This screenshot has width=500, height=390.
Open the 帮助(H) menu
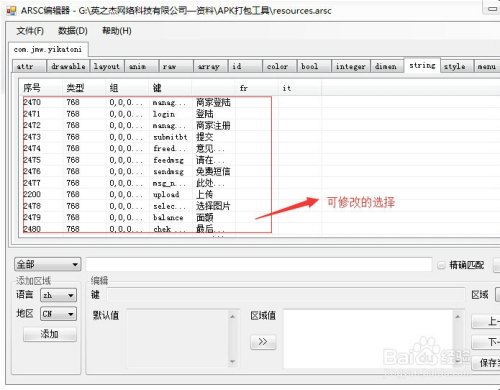117,31
